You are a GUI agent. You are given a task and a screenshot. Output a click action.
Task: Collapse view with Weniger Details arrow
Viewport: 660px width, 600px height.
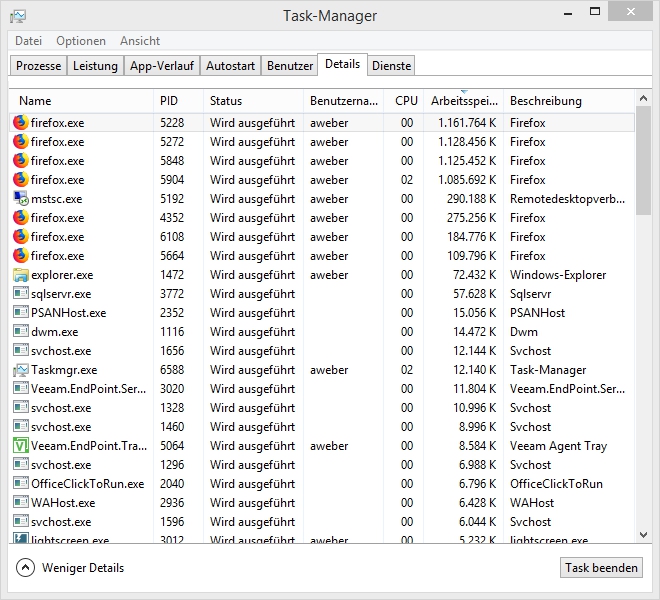25,568
